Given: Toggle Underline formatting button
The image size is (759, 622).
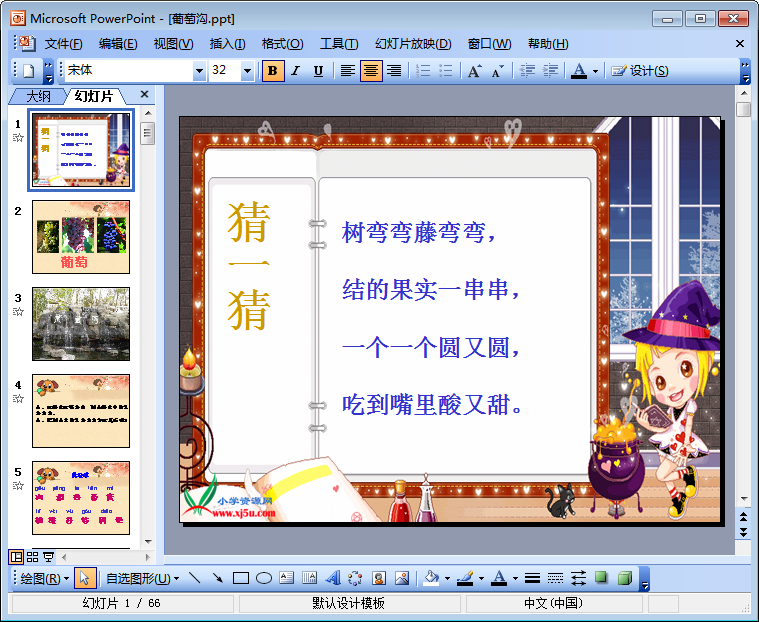Looking at the screenshot, I should click(x=318, y=71).
